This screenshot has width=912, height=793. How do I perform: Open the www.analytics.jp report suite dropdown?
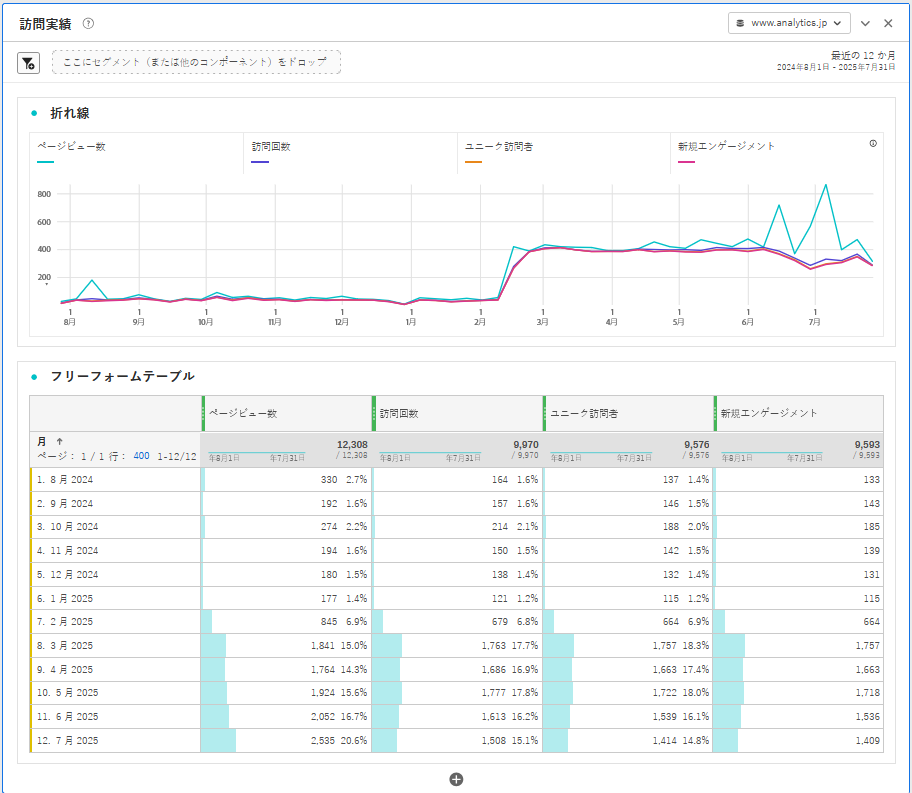tap(789, 23)
